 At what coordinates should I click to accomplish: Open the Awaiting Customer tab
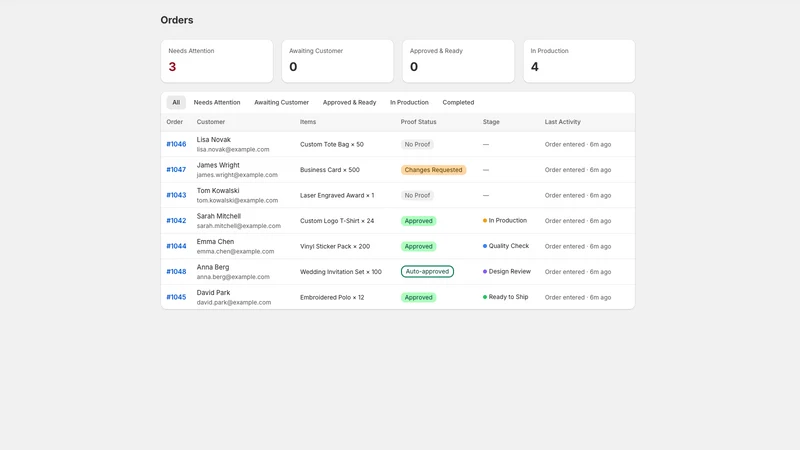[282, 103]
